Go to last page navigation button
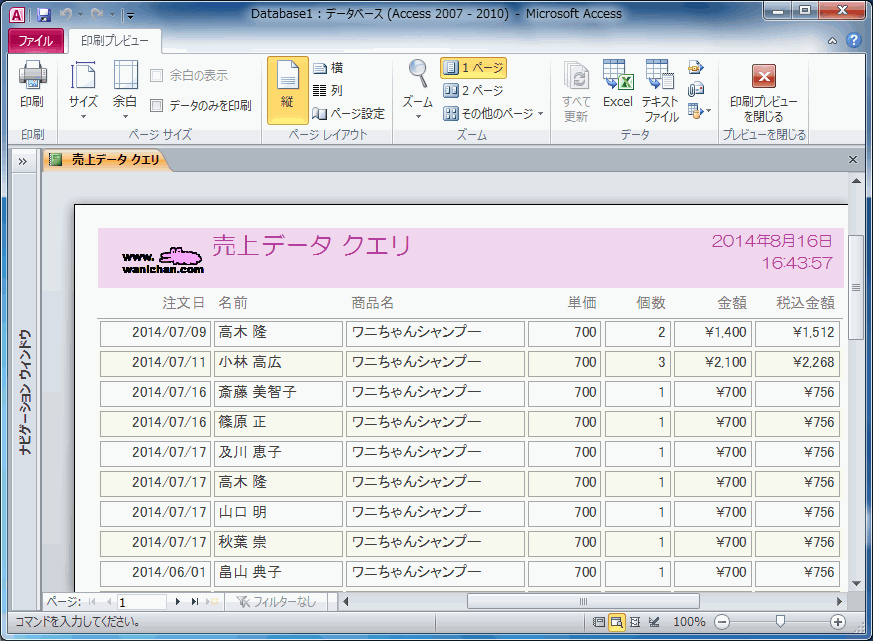This screenshot has height=641, width=873. [x=195, y=601]
